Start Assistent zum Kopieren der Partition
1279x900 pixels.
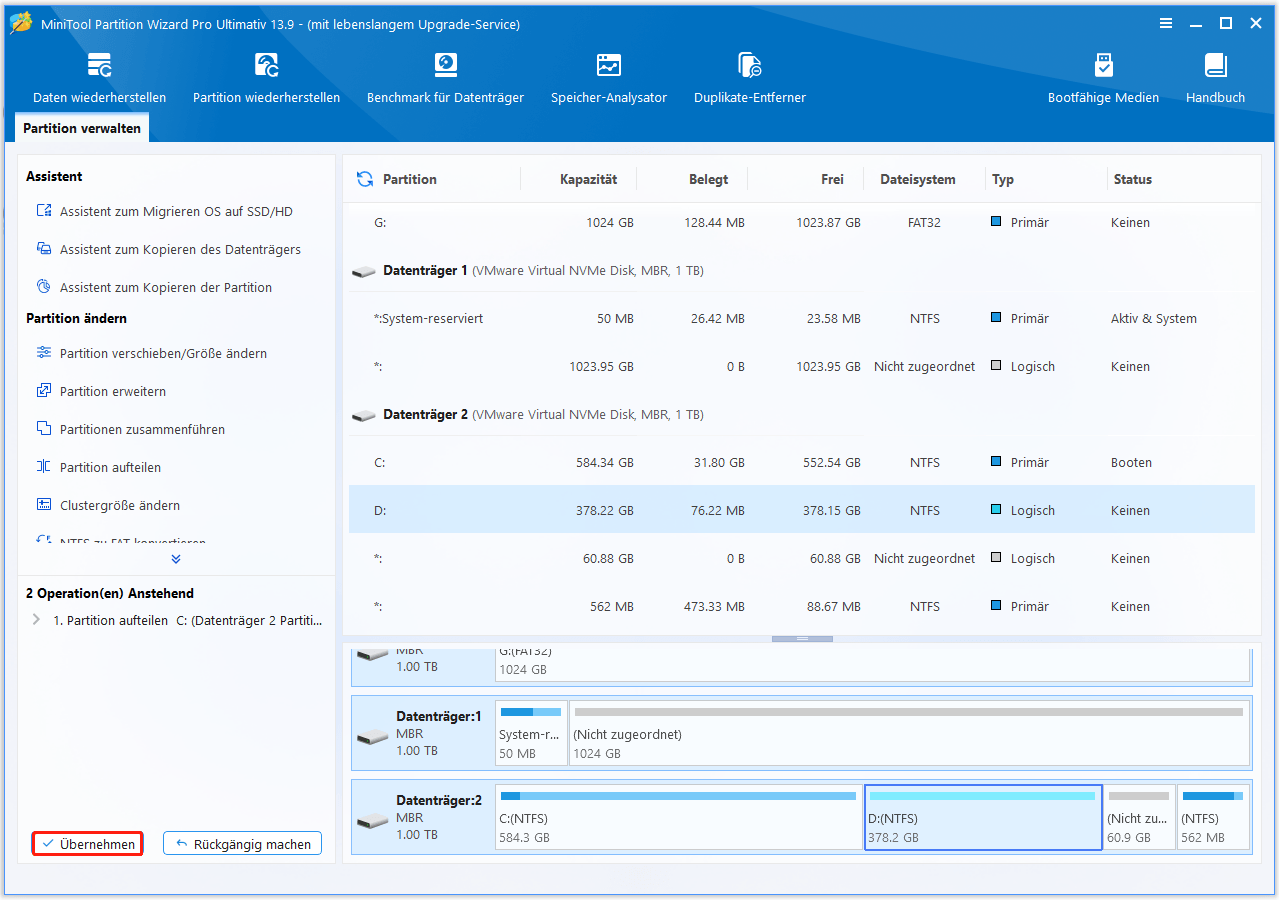click(154, 288)
